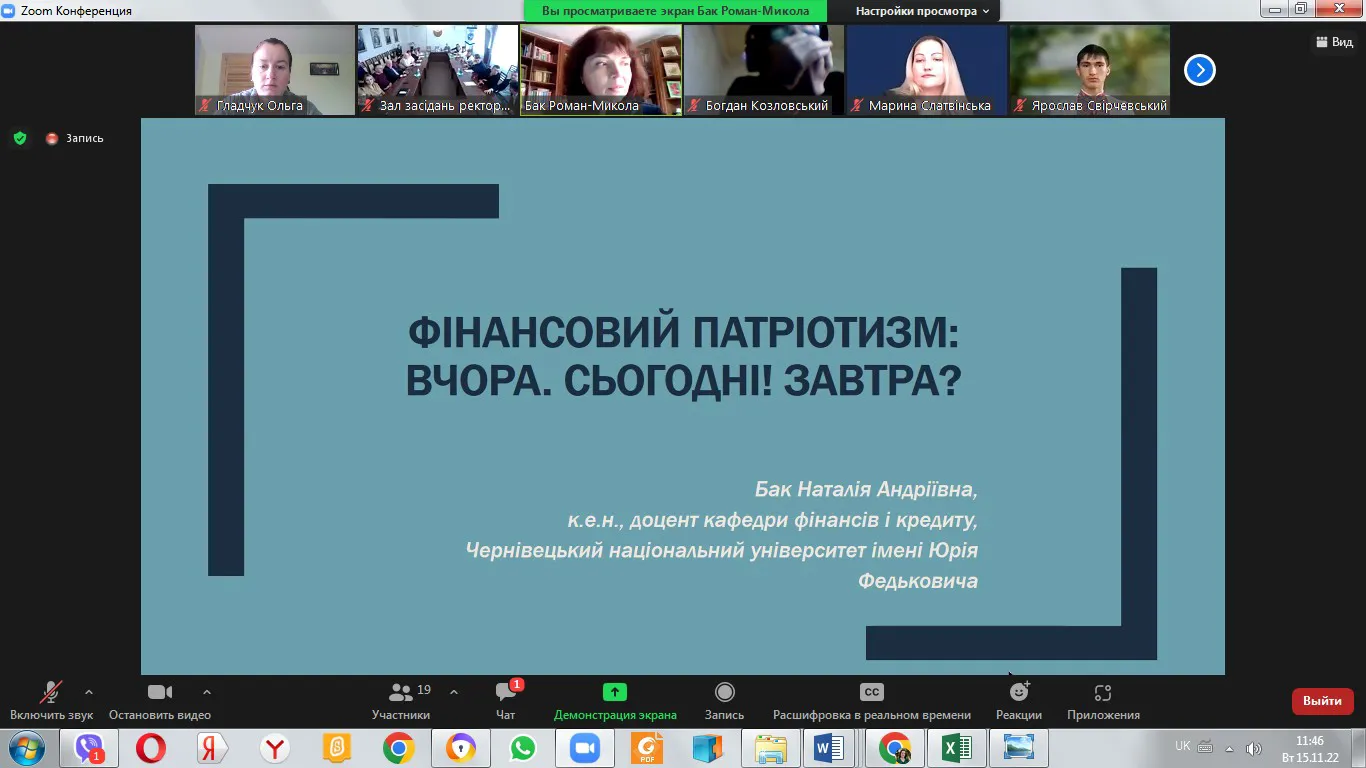Click the green encryption shield icon
This screenshot has height=768, width=1366.
[20, 138]
